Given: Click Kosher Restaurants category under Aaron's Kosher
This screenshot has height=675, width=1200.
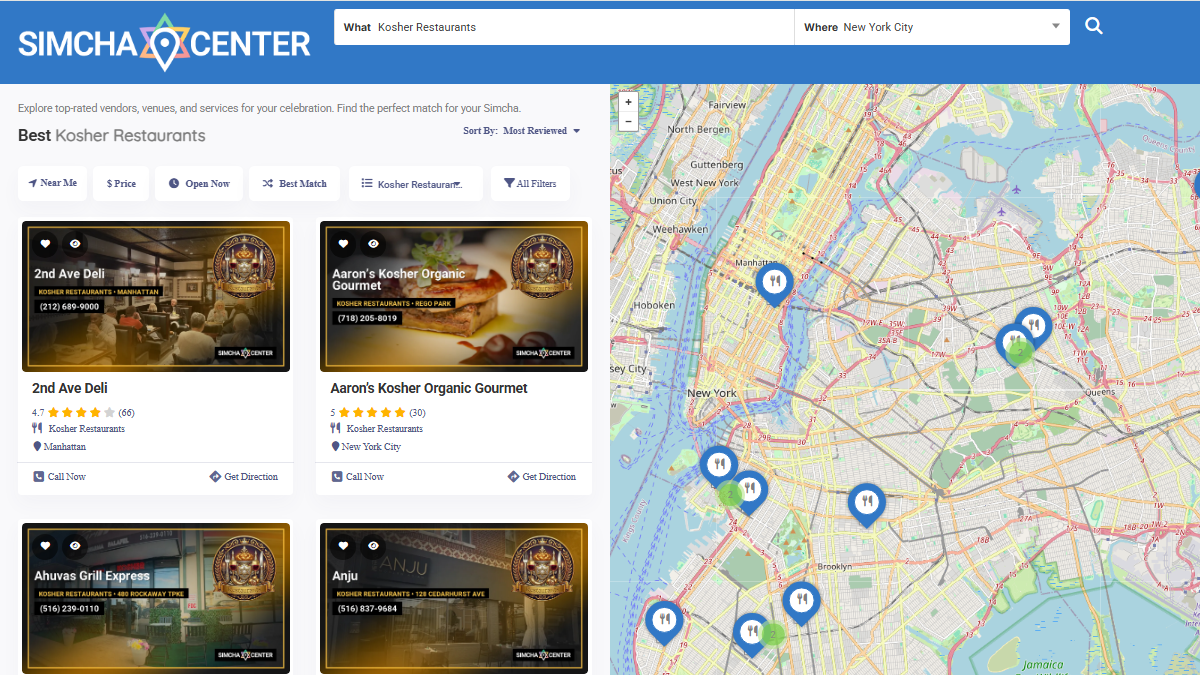Looking at the screenshot, I should tap(385, 429).
